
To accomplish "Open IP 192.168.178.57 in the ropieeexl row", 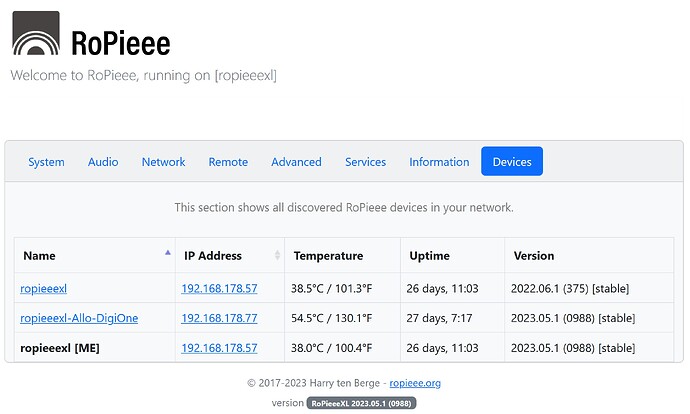I will [219, 289].
